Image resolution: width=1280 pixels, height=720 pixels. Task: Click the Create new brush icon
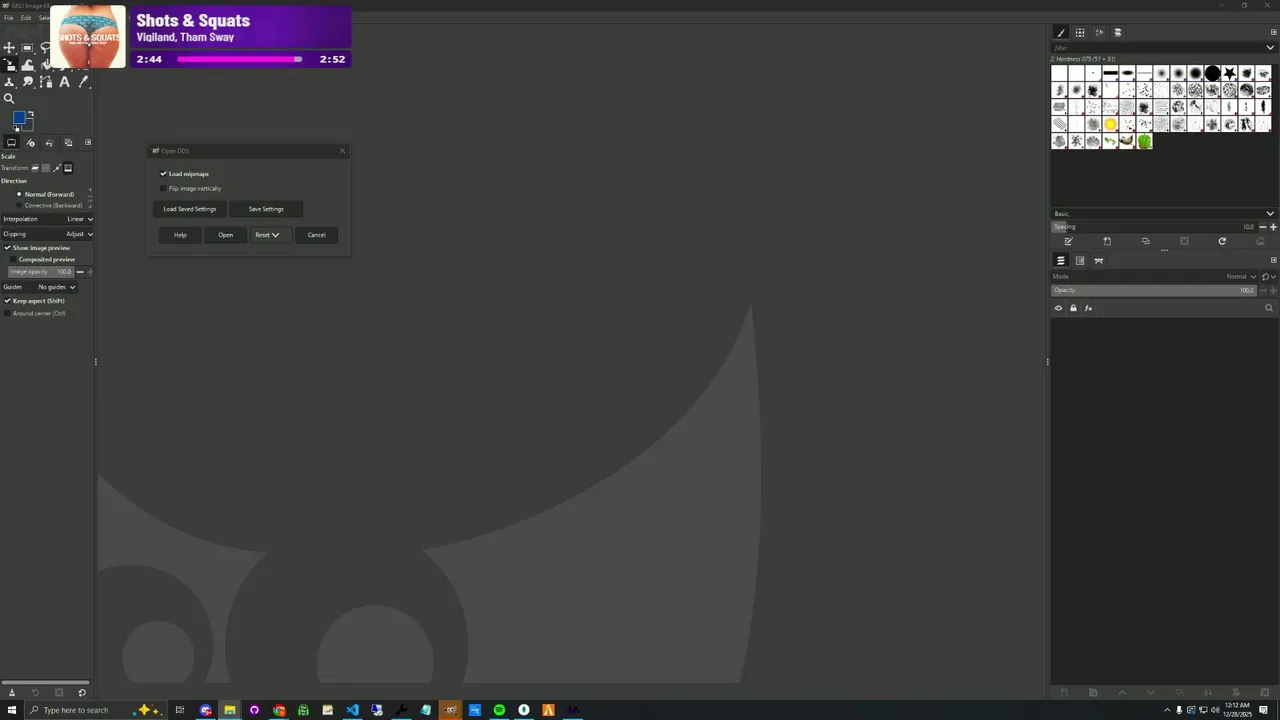coord(1107,241)
